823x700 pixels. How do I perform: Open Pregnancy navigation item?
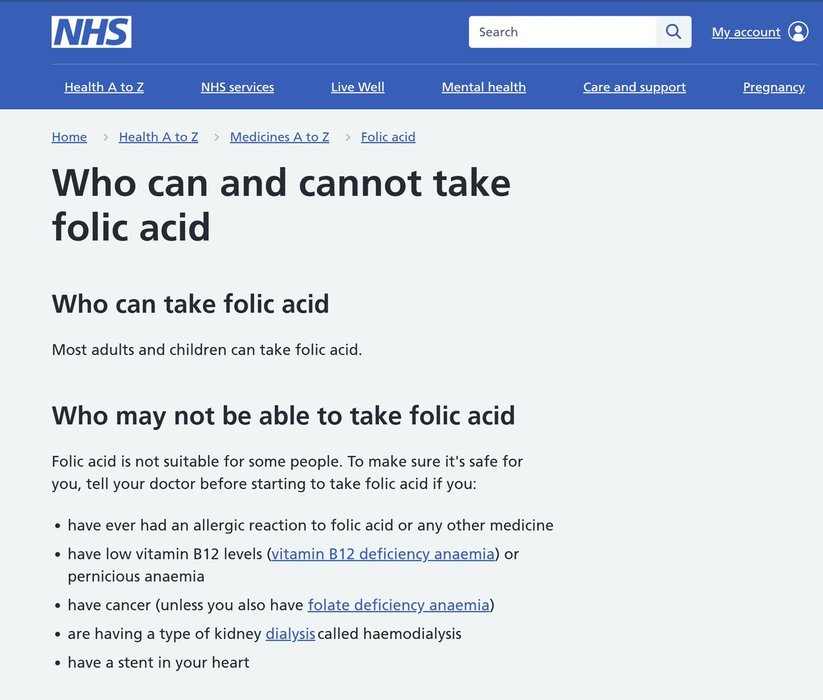[773, 87]
